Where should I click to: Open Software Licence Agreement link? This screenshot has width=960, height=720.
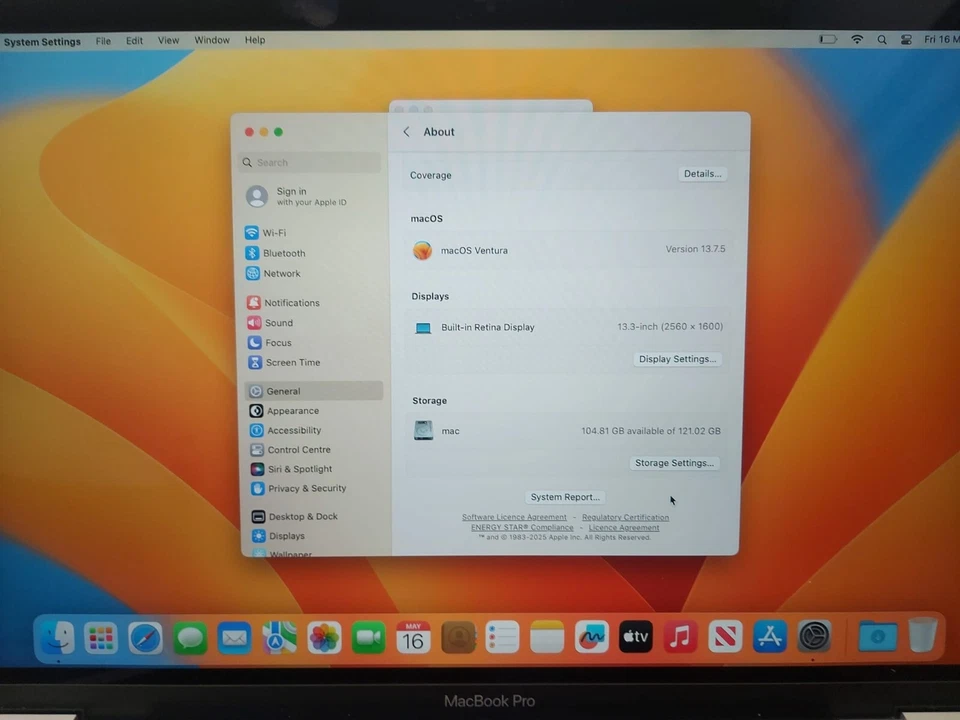click(514, 517)
